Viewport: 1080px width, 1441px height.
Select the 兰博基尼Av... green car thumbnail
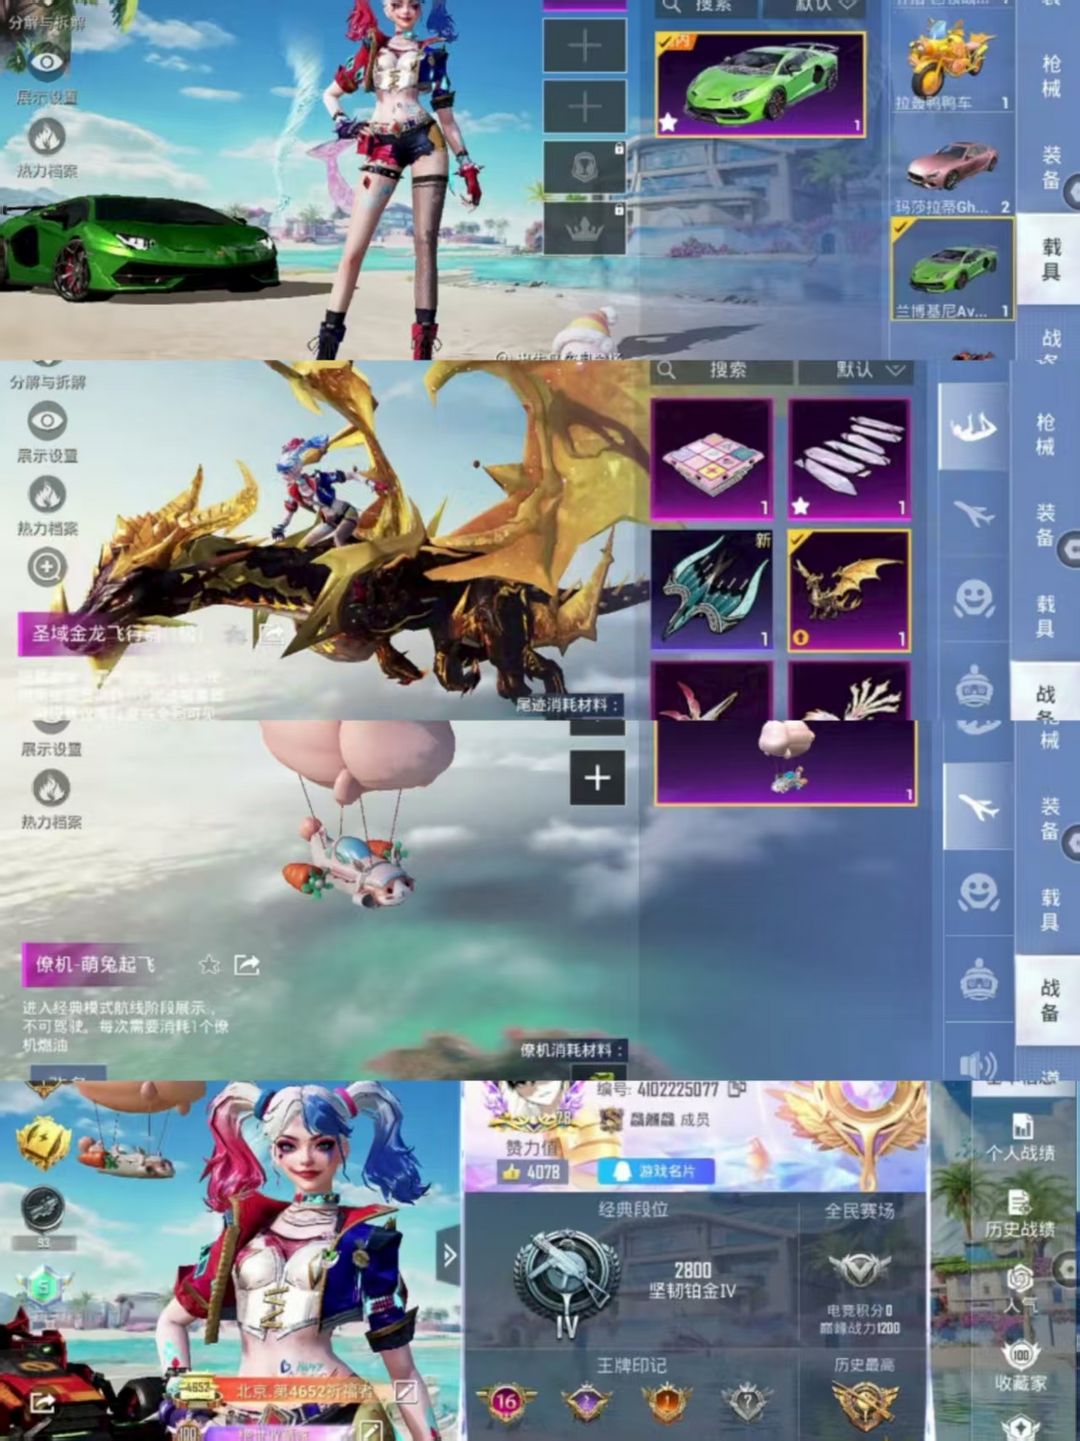951,270
